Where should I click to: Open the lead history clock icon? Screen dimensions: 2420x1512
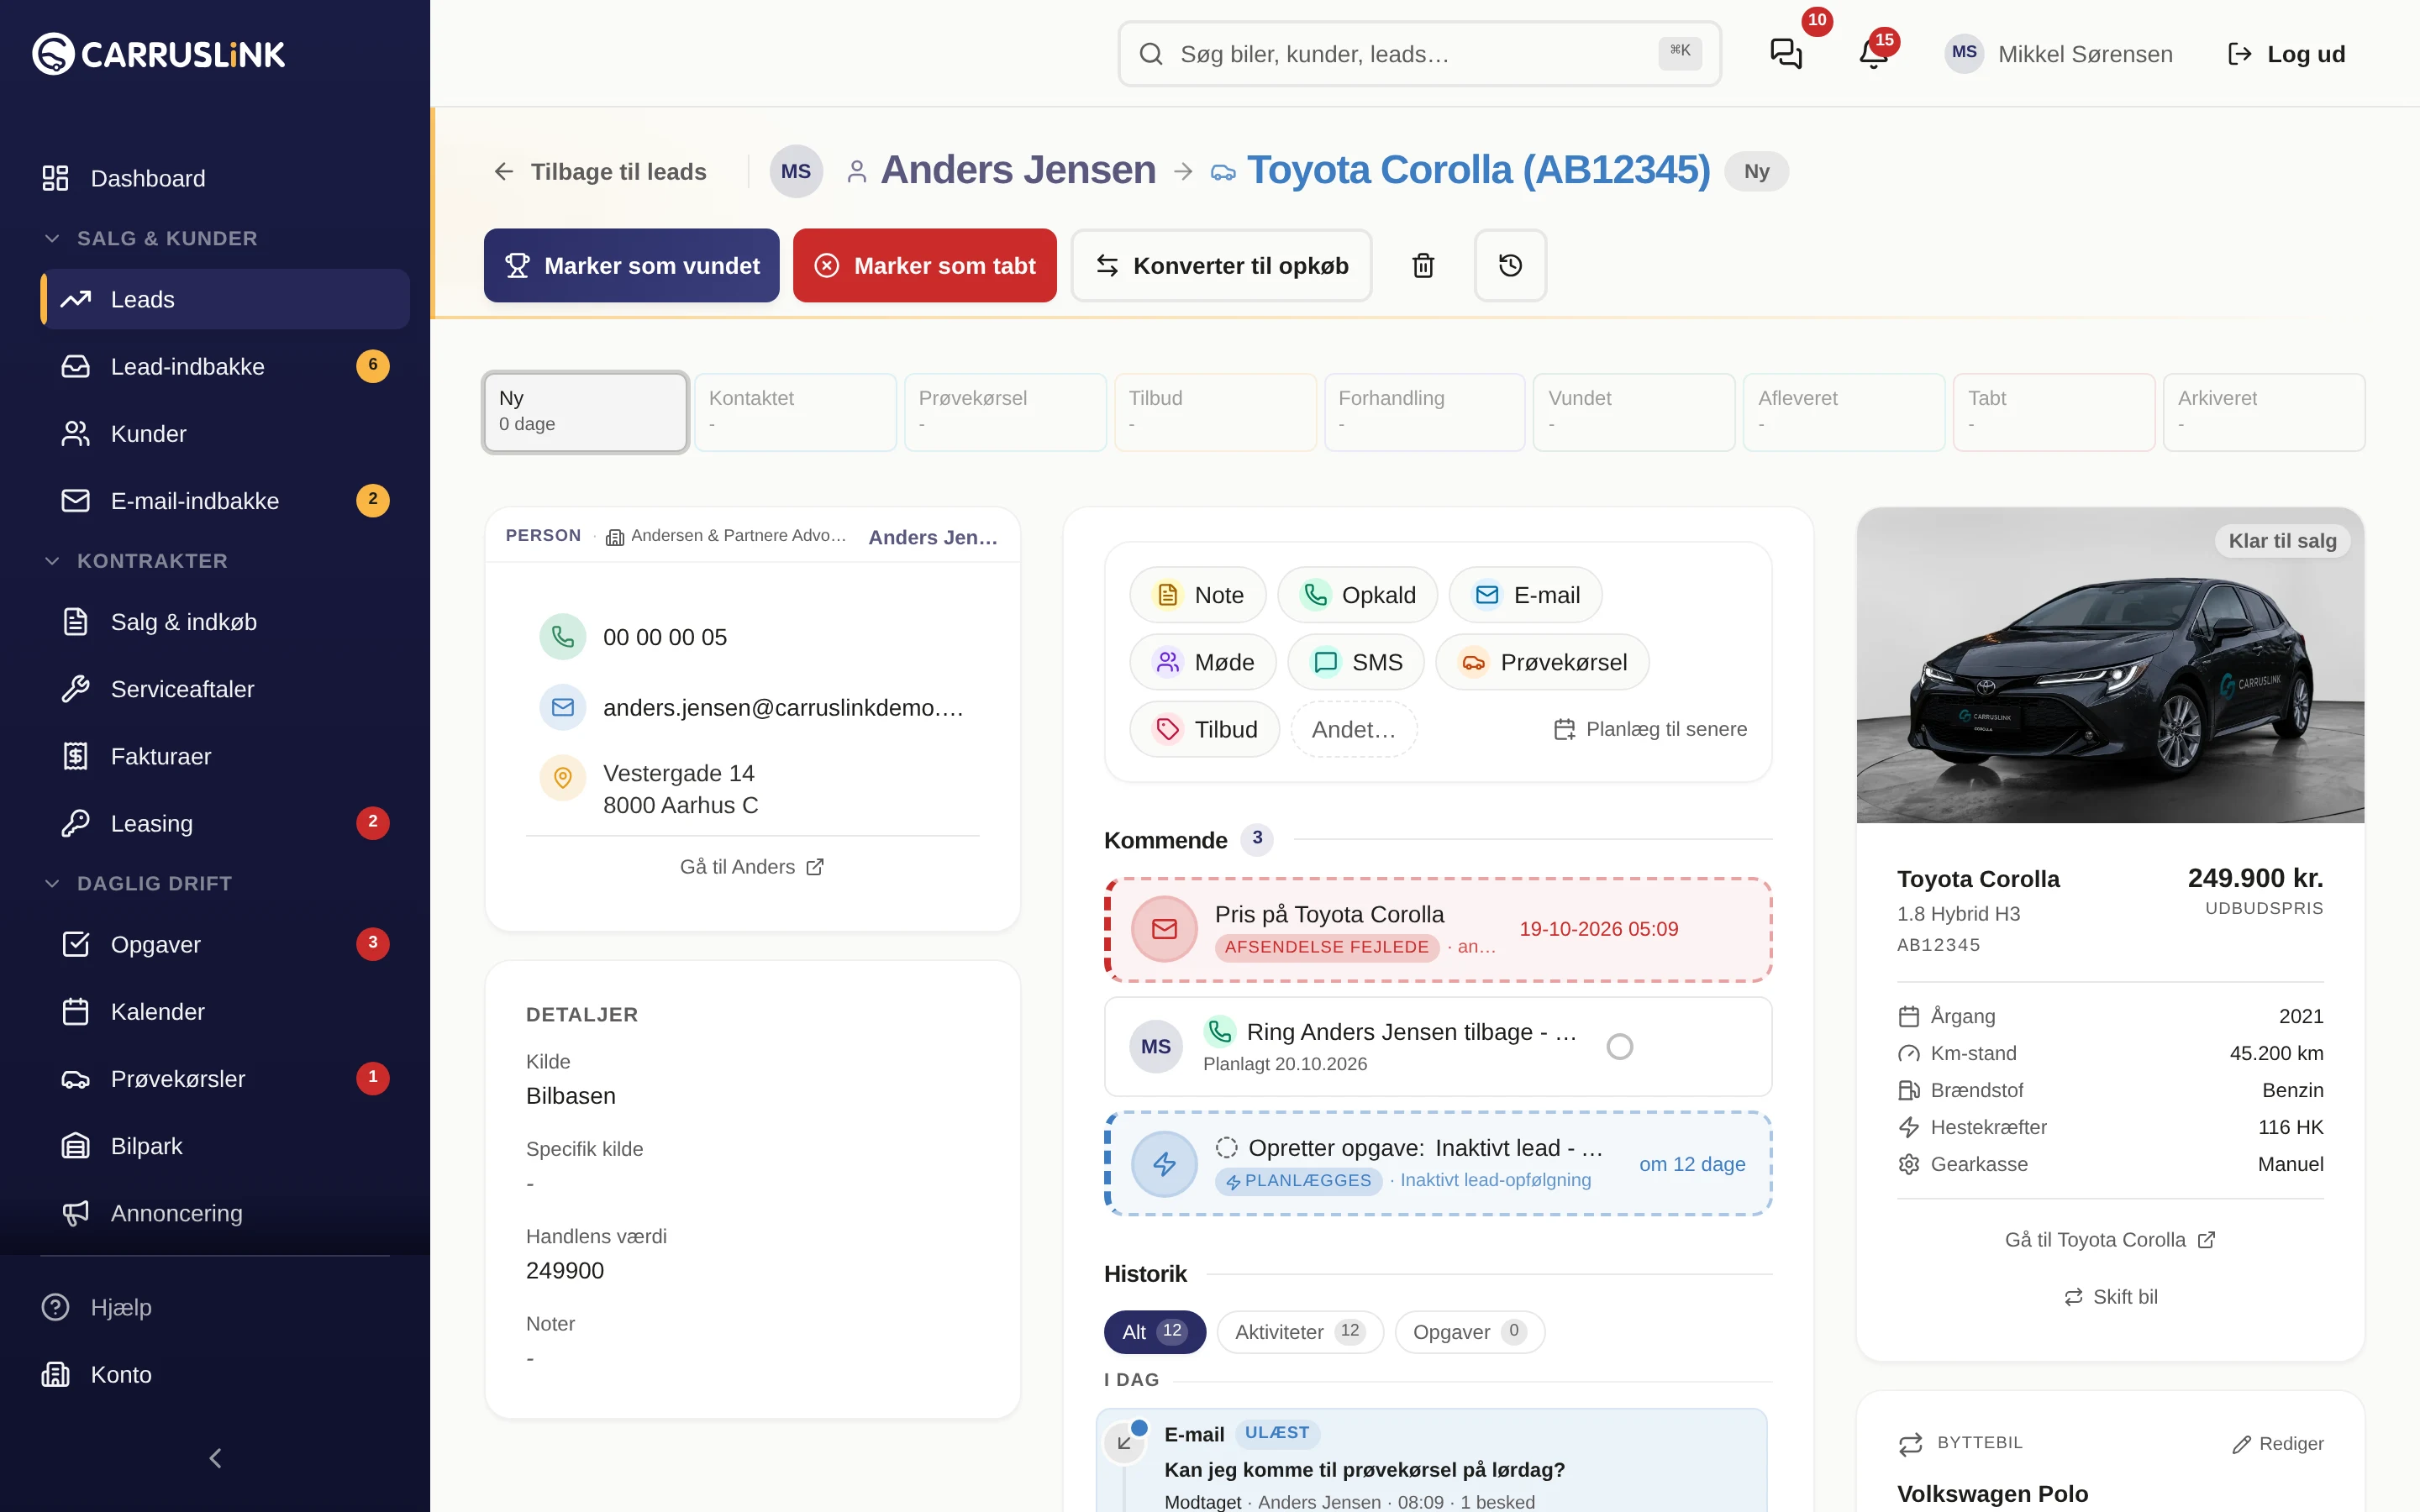coord(1510,265)
